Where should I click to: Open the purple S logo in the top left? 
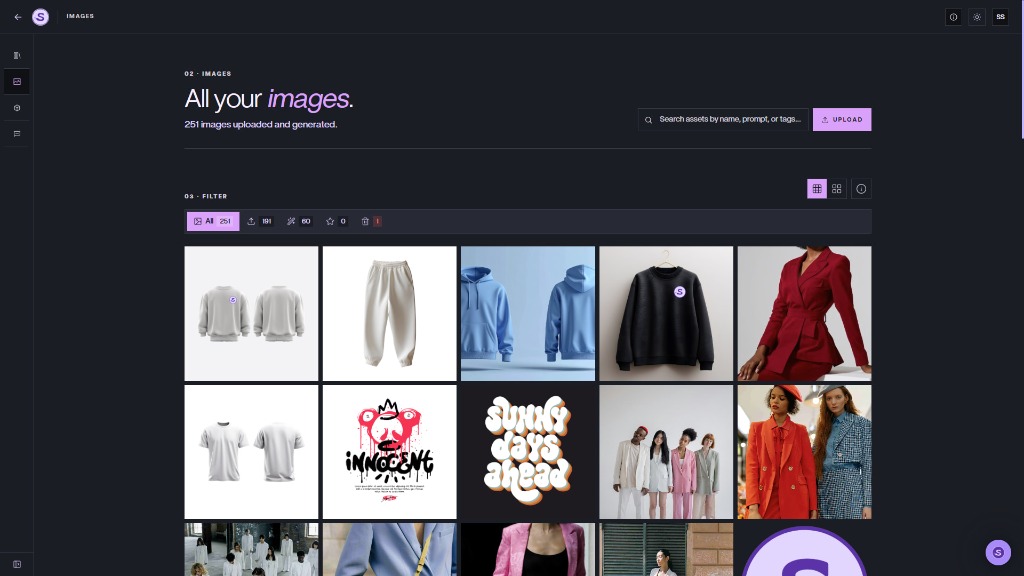pos(40,17)
